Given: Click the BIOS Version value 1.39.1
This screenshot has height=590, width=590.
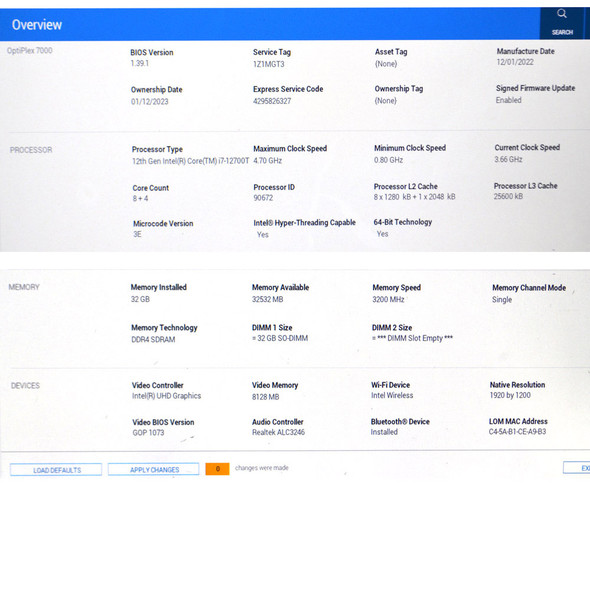Looking at the screenshot, I should [140, 63].
